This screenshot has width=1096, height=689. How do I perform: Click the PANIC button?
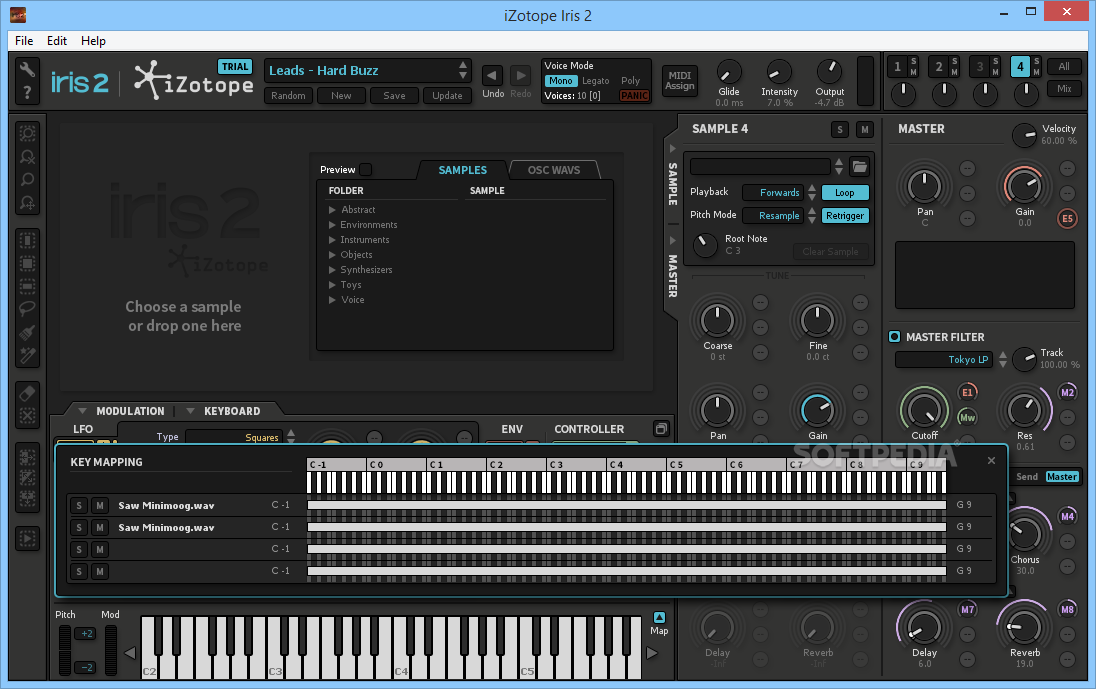pos(634,96)
